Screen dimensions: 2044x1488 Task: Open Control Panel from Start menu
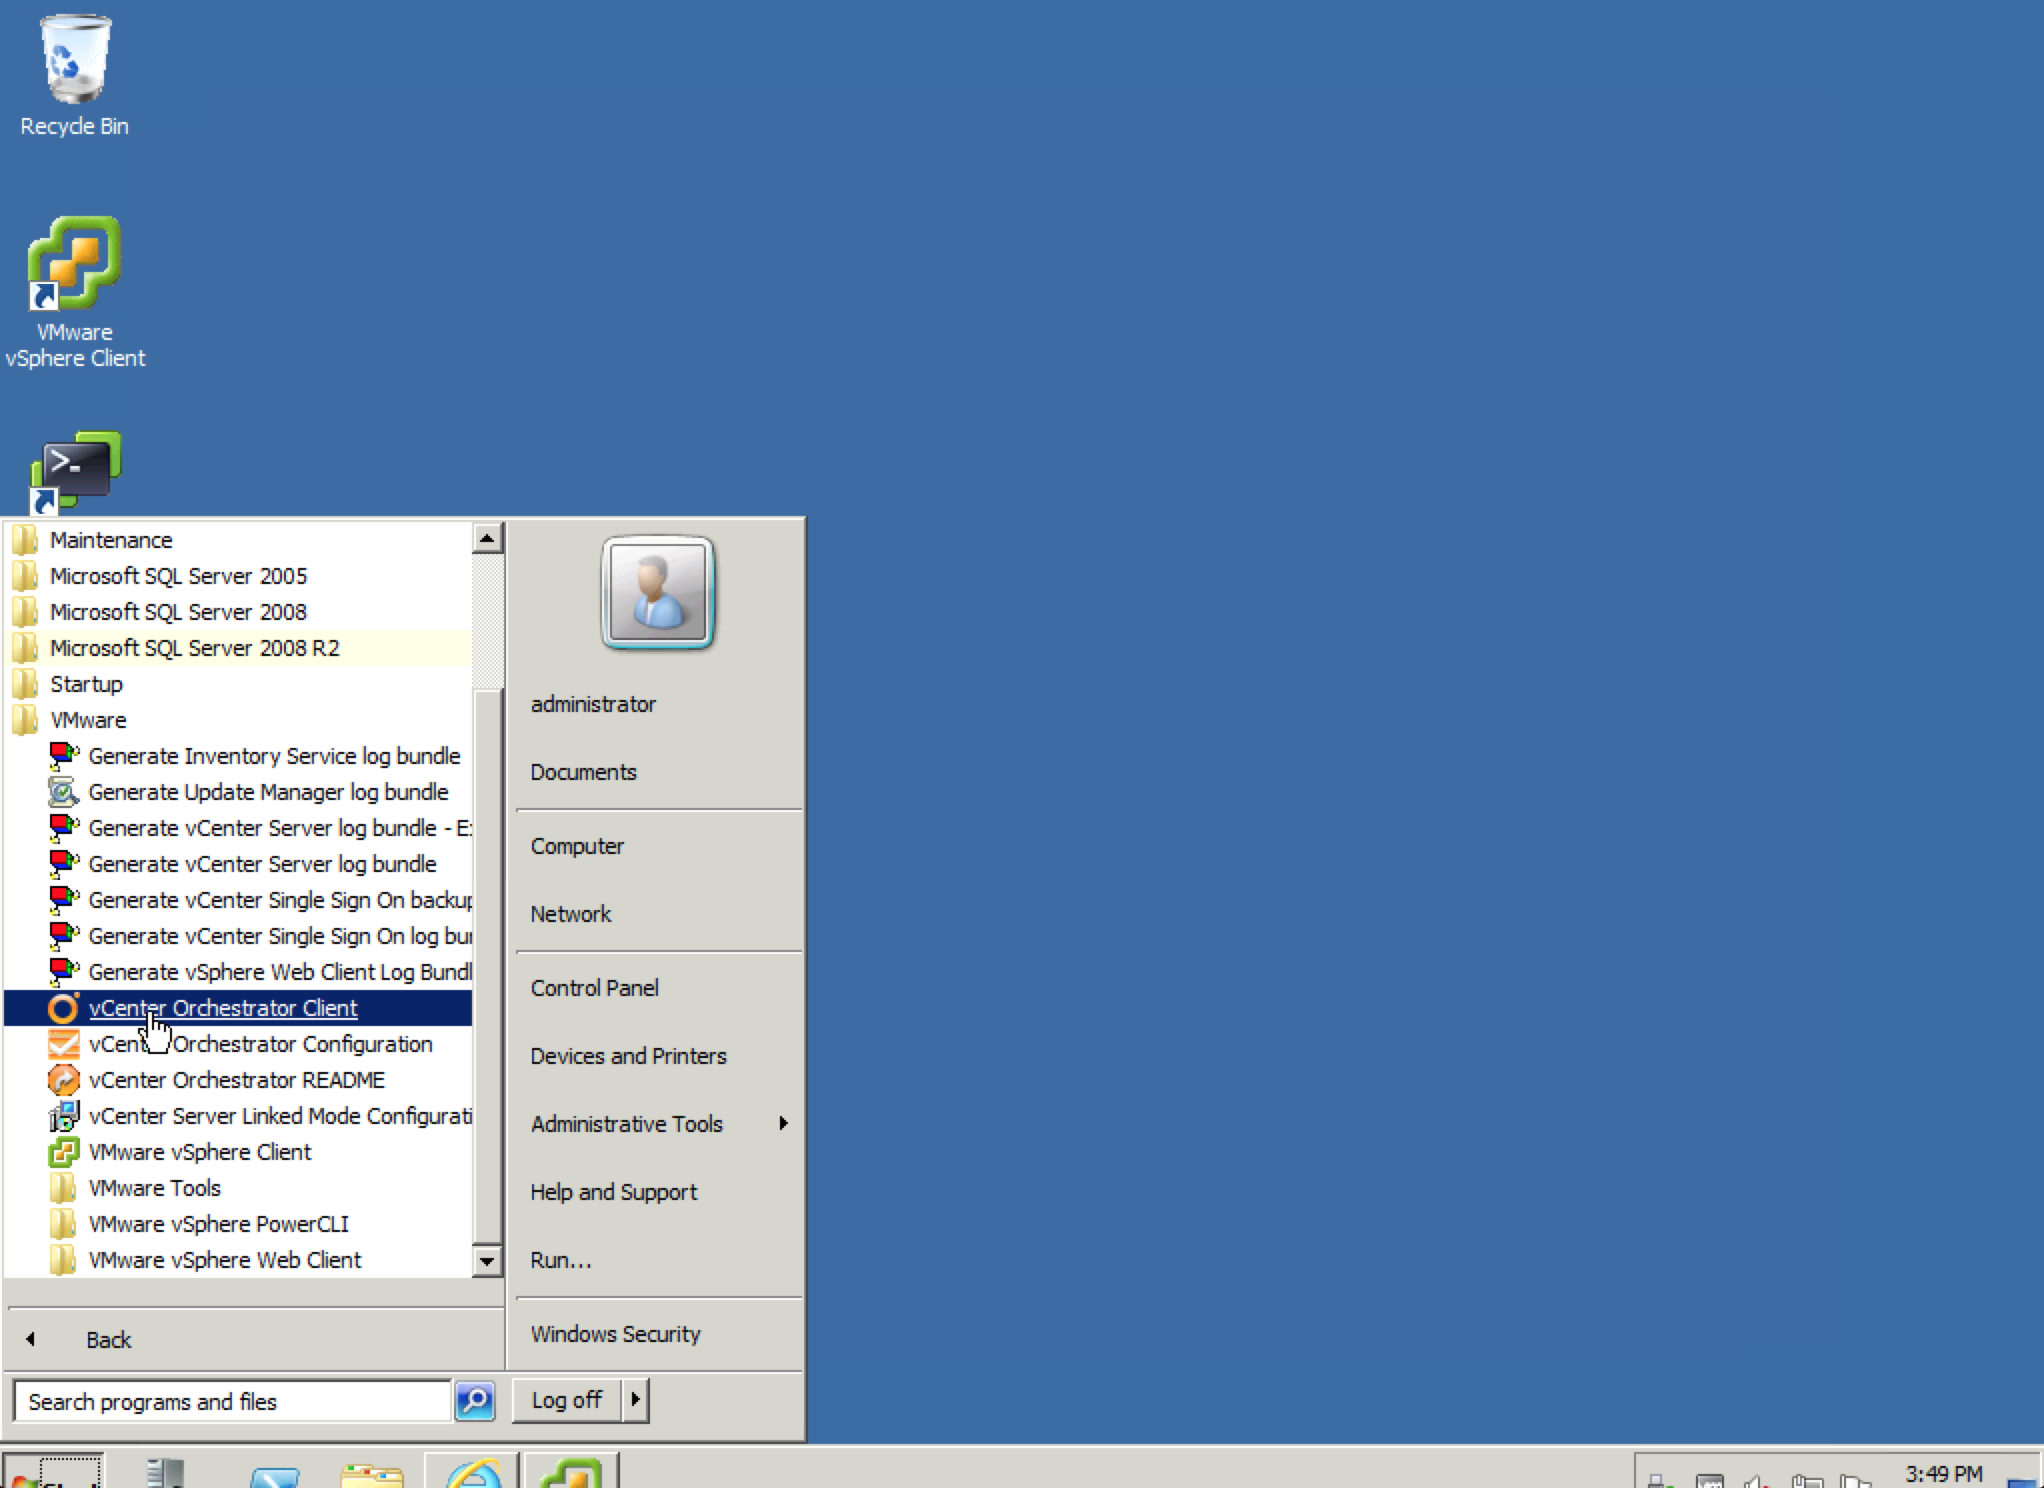(594, 988)
